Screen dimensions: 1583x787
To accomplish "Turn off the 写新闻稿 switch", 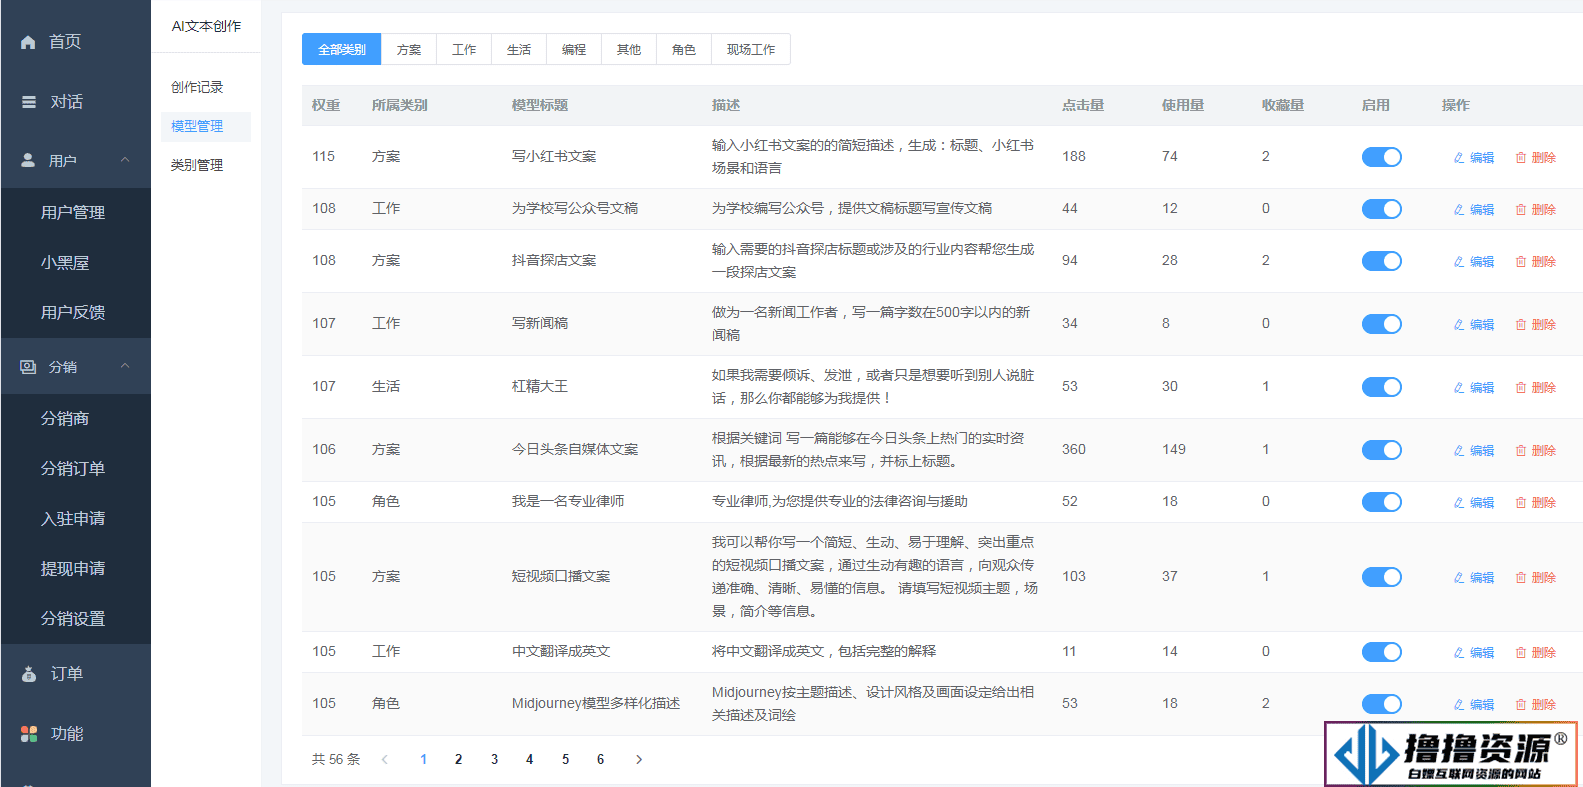I will point(1381,324).
